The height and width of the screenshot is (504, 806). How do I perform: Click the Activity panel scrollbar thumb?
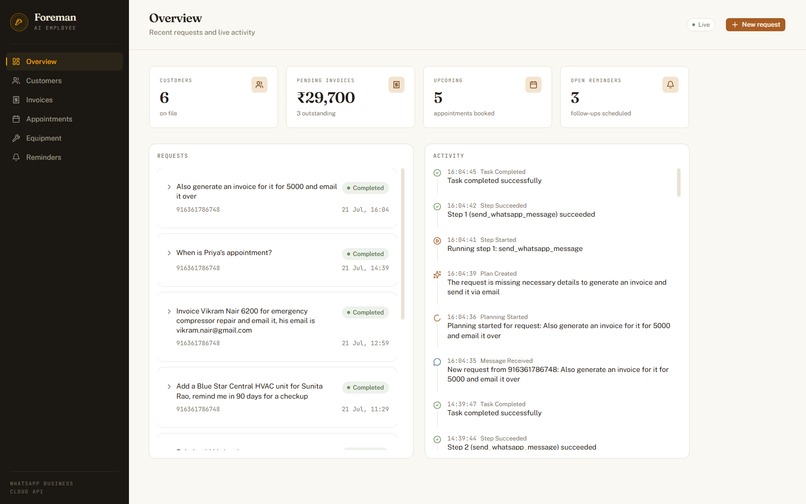(679, 183)
